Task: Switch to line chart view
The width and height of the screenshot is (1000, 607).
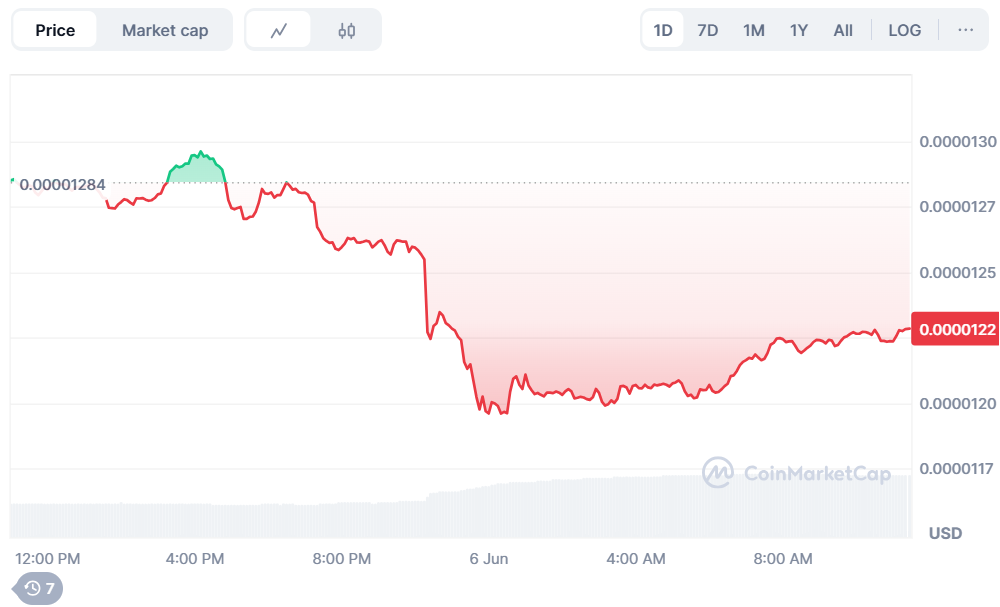Action: pyautogui.click(x=279, y=30)
